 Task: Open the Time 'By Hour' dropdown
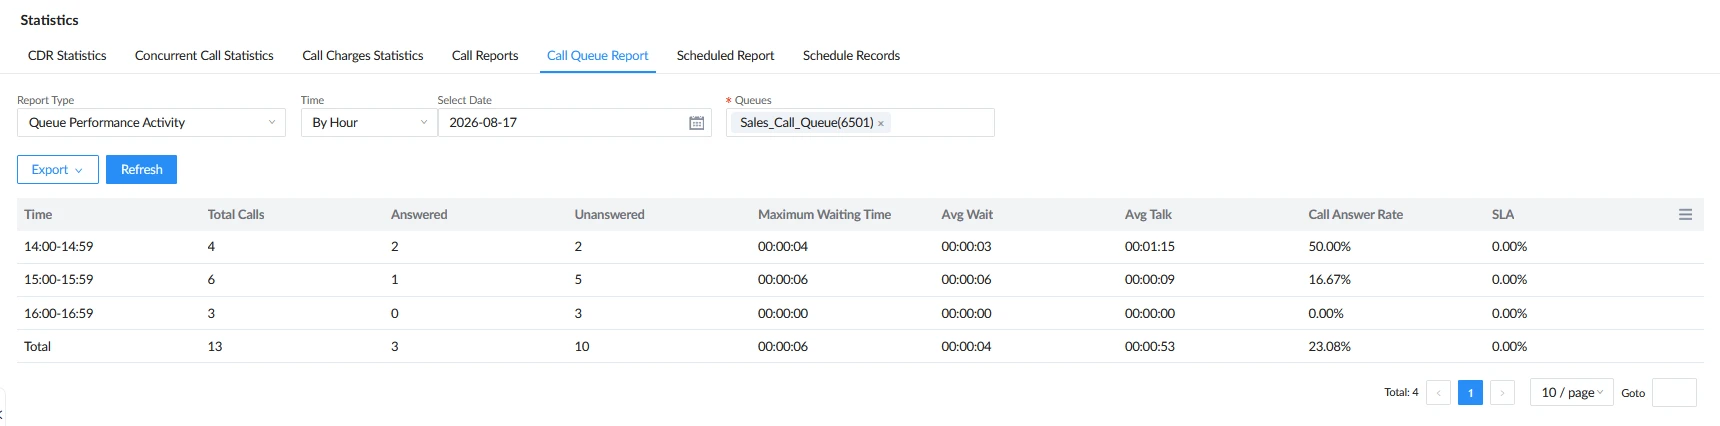click(369, 123)
